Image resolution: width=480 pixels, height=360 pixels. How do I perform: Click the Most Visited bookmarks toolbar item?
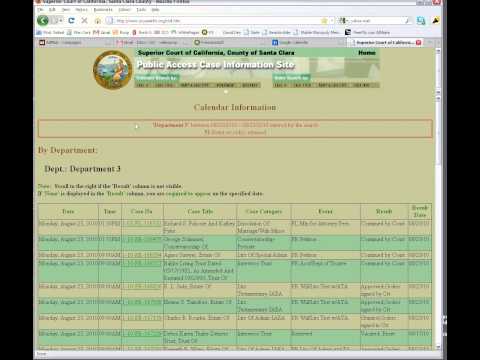click(x=50, y=32)
